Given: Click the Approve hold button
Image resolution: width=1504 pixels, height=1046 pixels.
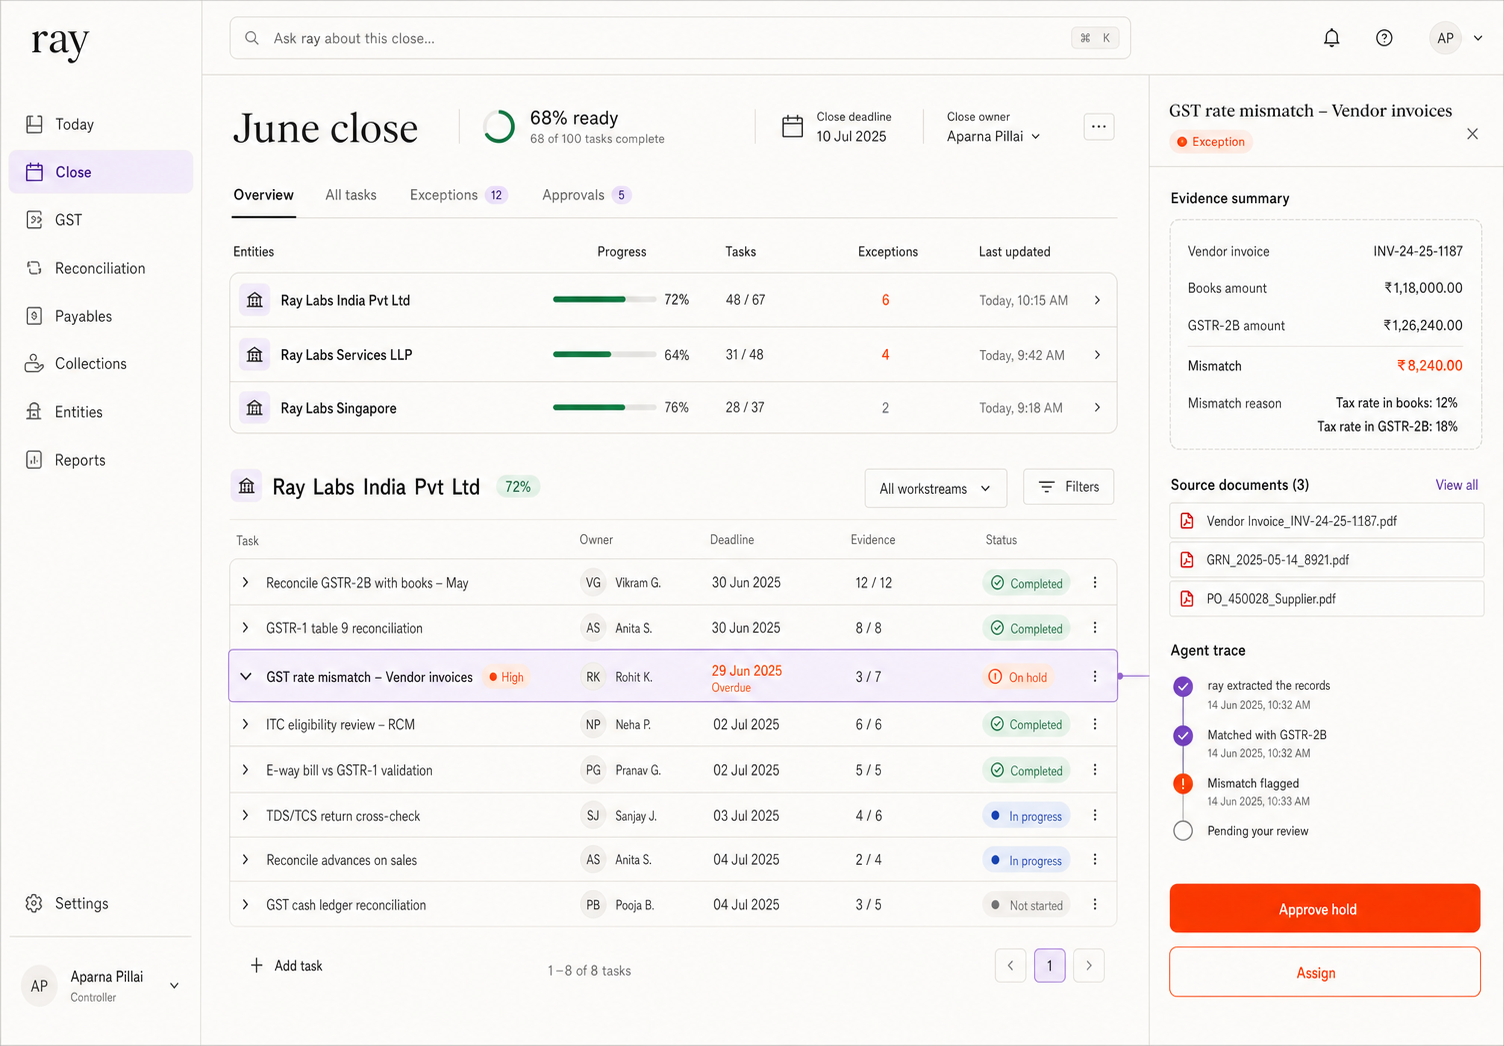Looking at the screenshot, I should [1324, 909].
